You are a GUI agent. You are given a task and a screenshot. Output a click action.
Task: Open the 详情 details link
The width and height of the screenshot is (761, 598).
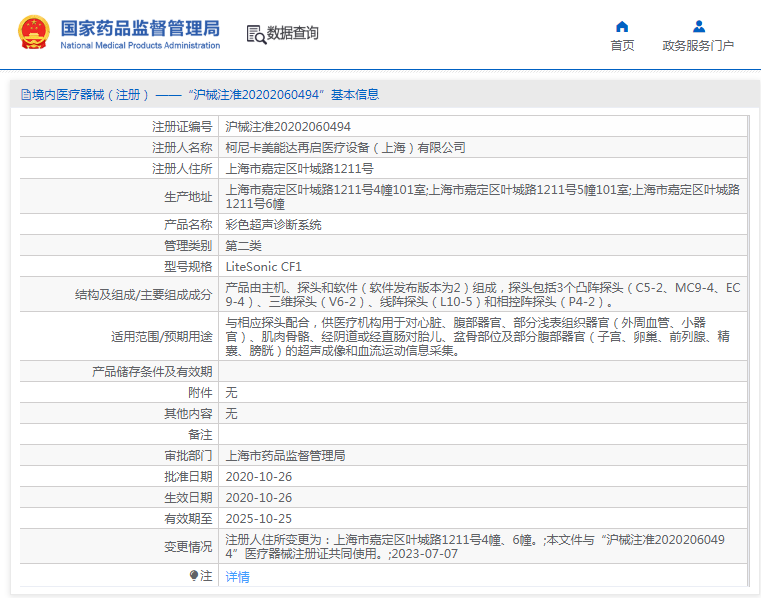tap(237, 577)
